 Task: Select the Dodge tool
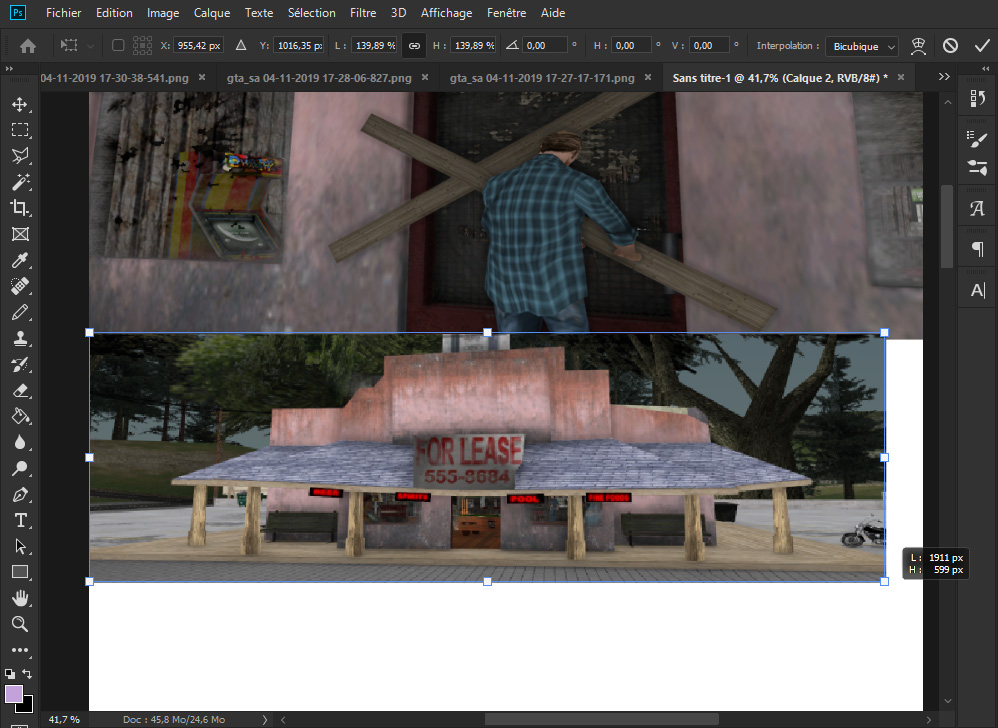[x=20, y=469]
